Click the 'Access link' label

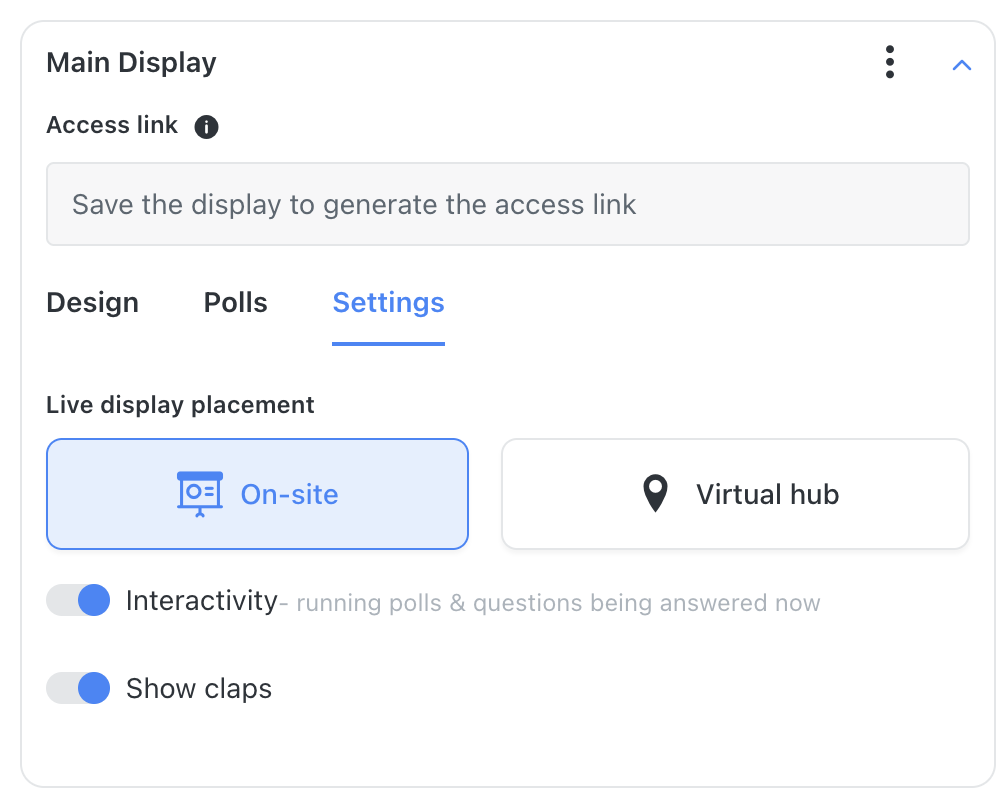[x=112, y=125]
